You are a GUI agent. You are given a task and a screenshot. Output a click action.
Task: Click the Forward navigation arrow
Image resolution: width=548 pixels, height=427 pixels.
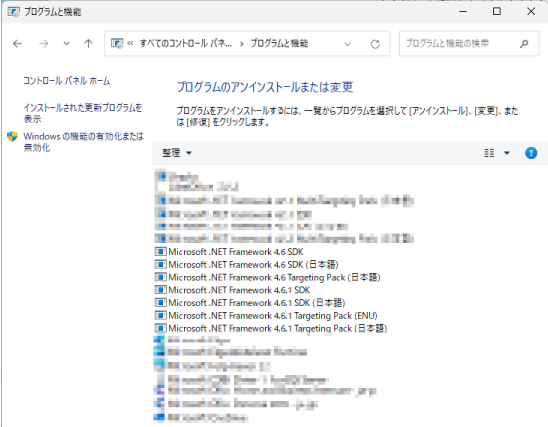coord(44,44)
